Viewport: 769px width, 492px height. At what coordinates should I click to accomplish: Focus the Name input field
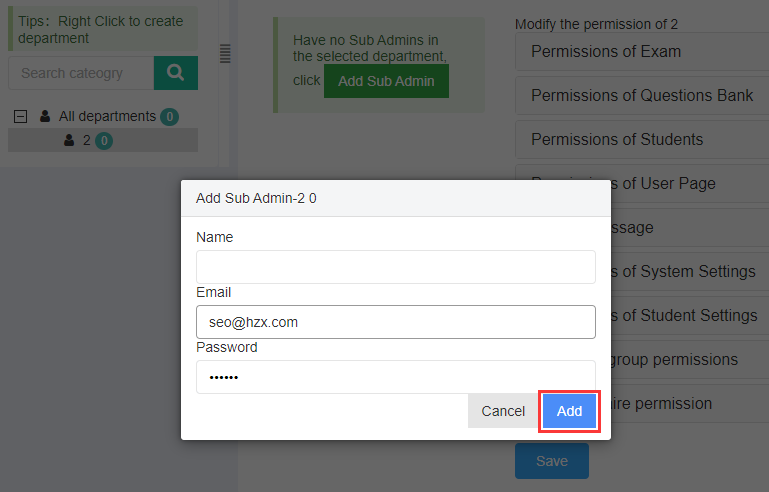pos(396,267)
